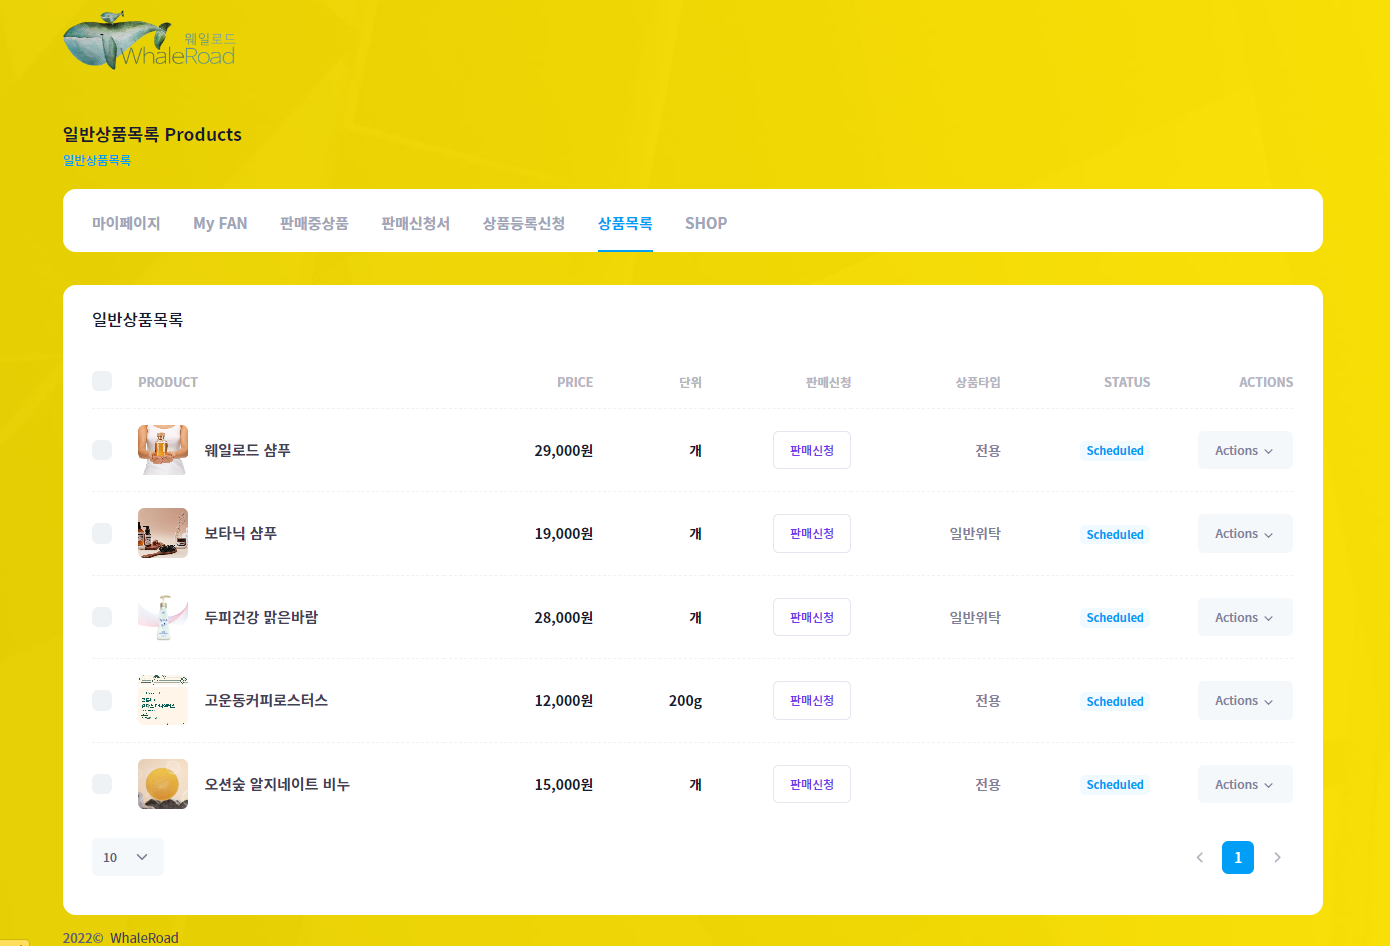The width and height of the screenshot is (1390, 946).
Task: Check the 오션숲 알지네이트 비누 row checkbox
Action: click(102, 784)
